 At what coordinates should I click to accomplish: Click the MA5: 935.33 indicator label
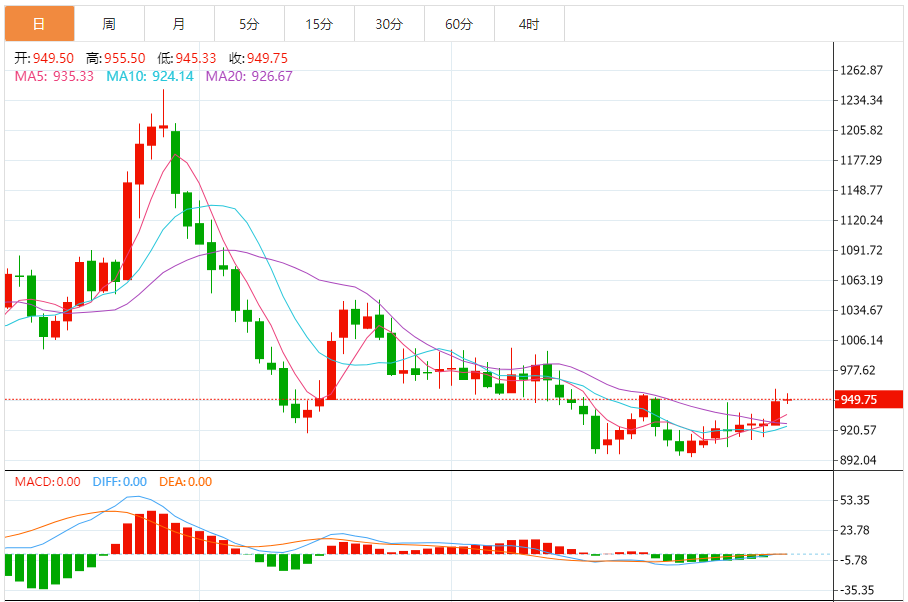click(54, 76)
